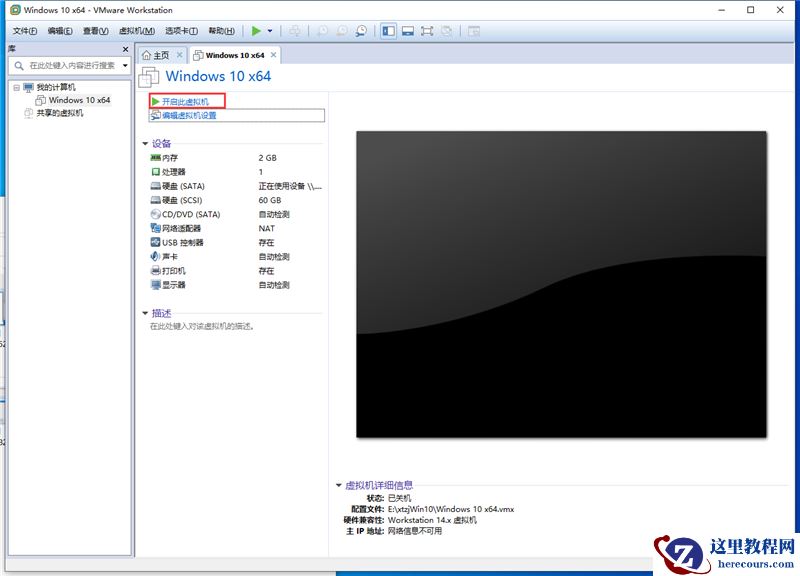800x576 pixels.
Task: Click the take snapshot toolbar icon
Action: (322, 30)
